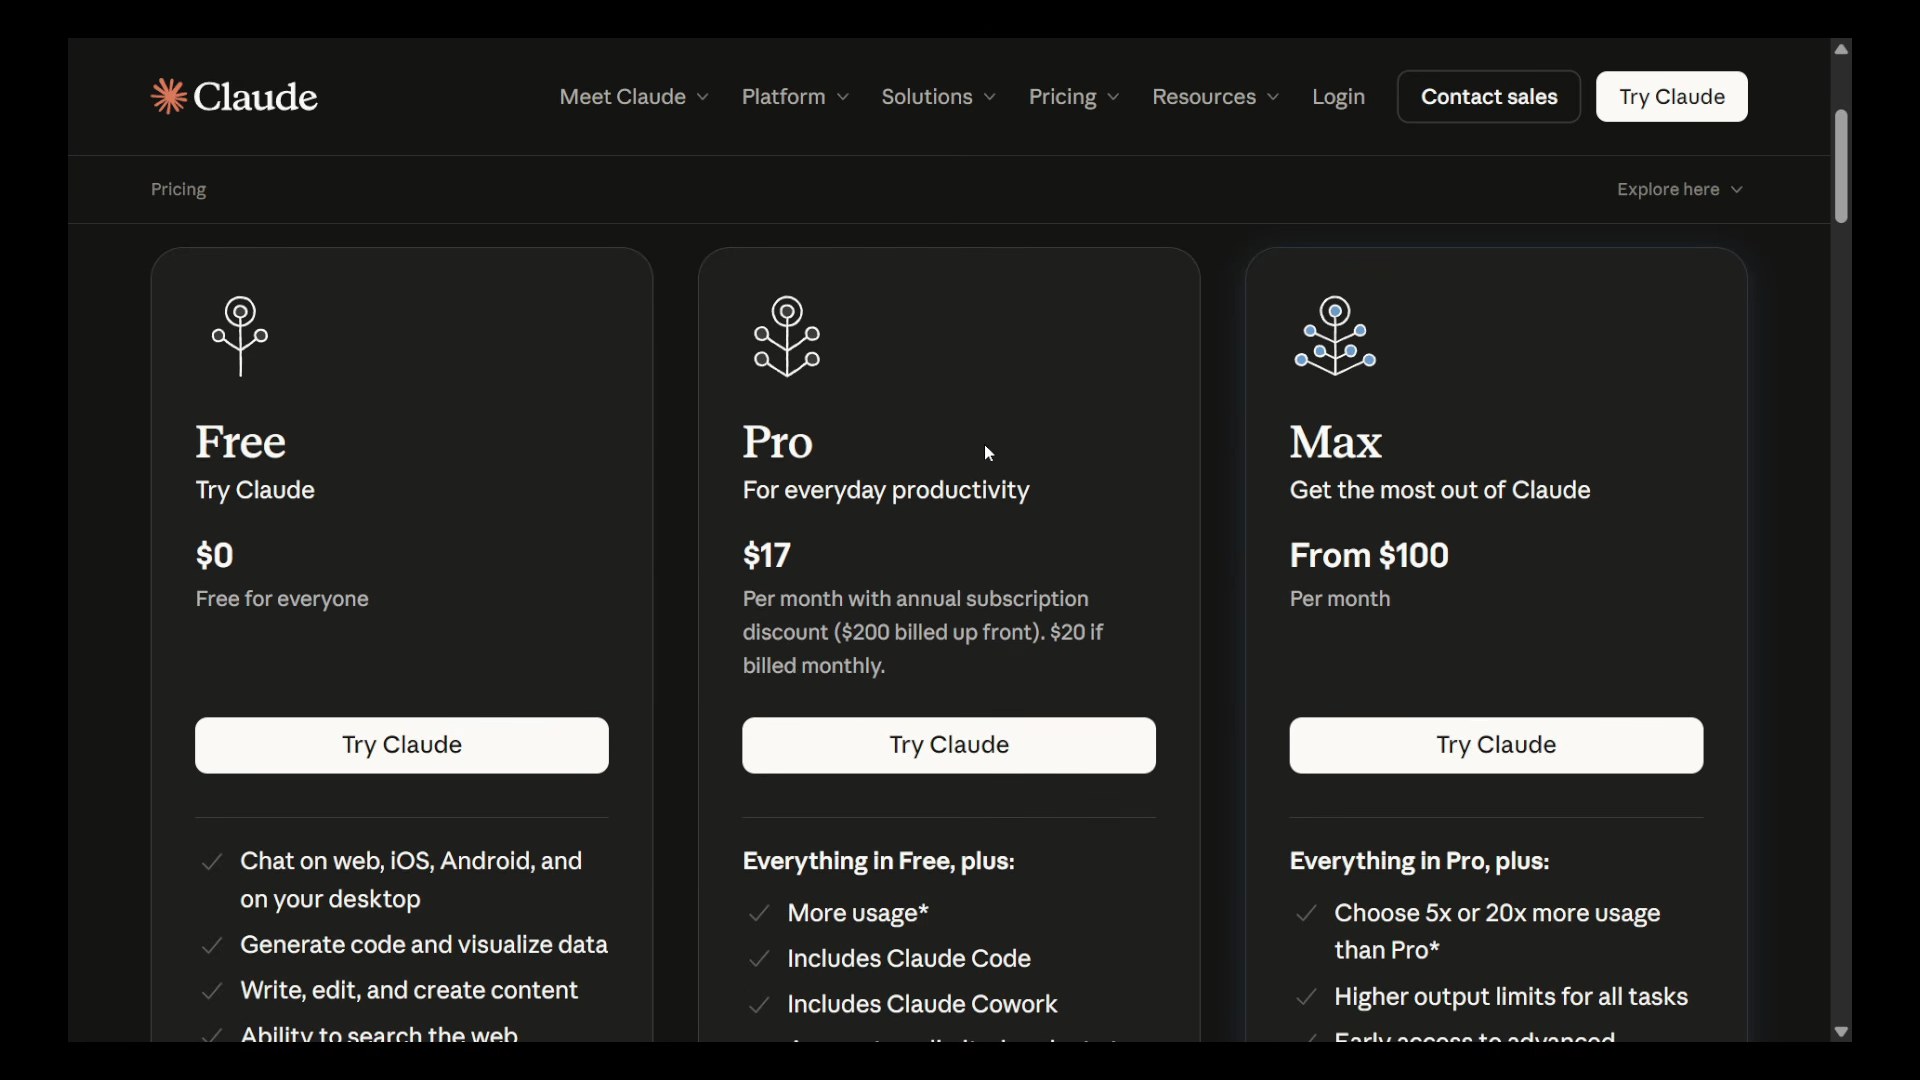The height and width of the screenshot is (1080, 1920).
Task: Expand the Solutions menu
Action: (x=938, y=97)
